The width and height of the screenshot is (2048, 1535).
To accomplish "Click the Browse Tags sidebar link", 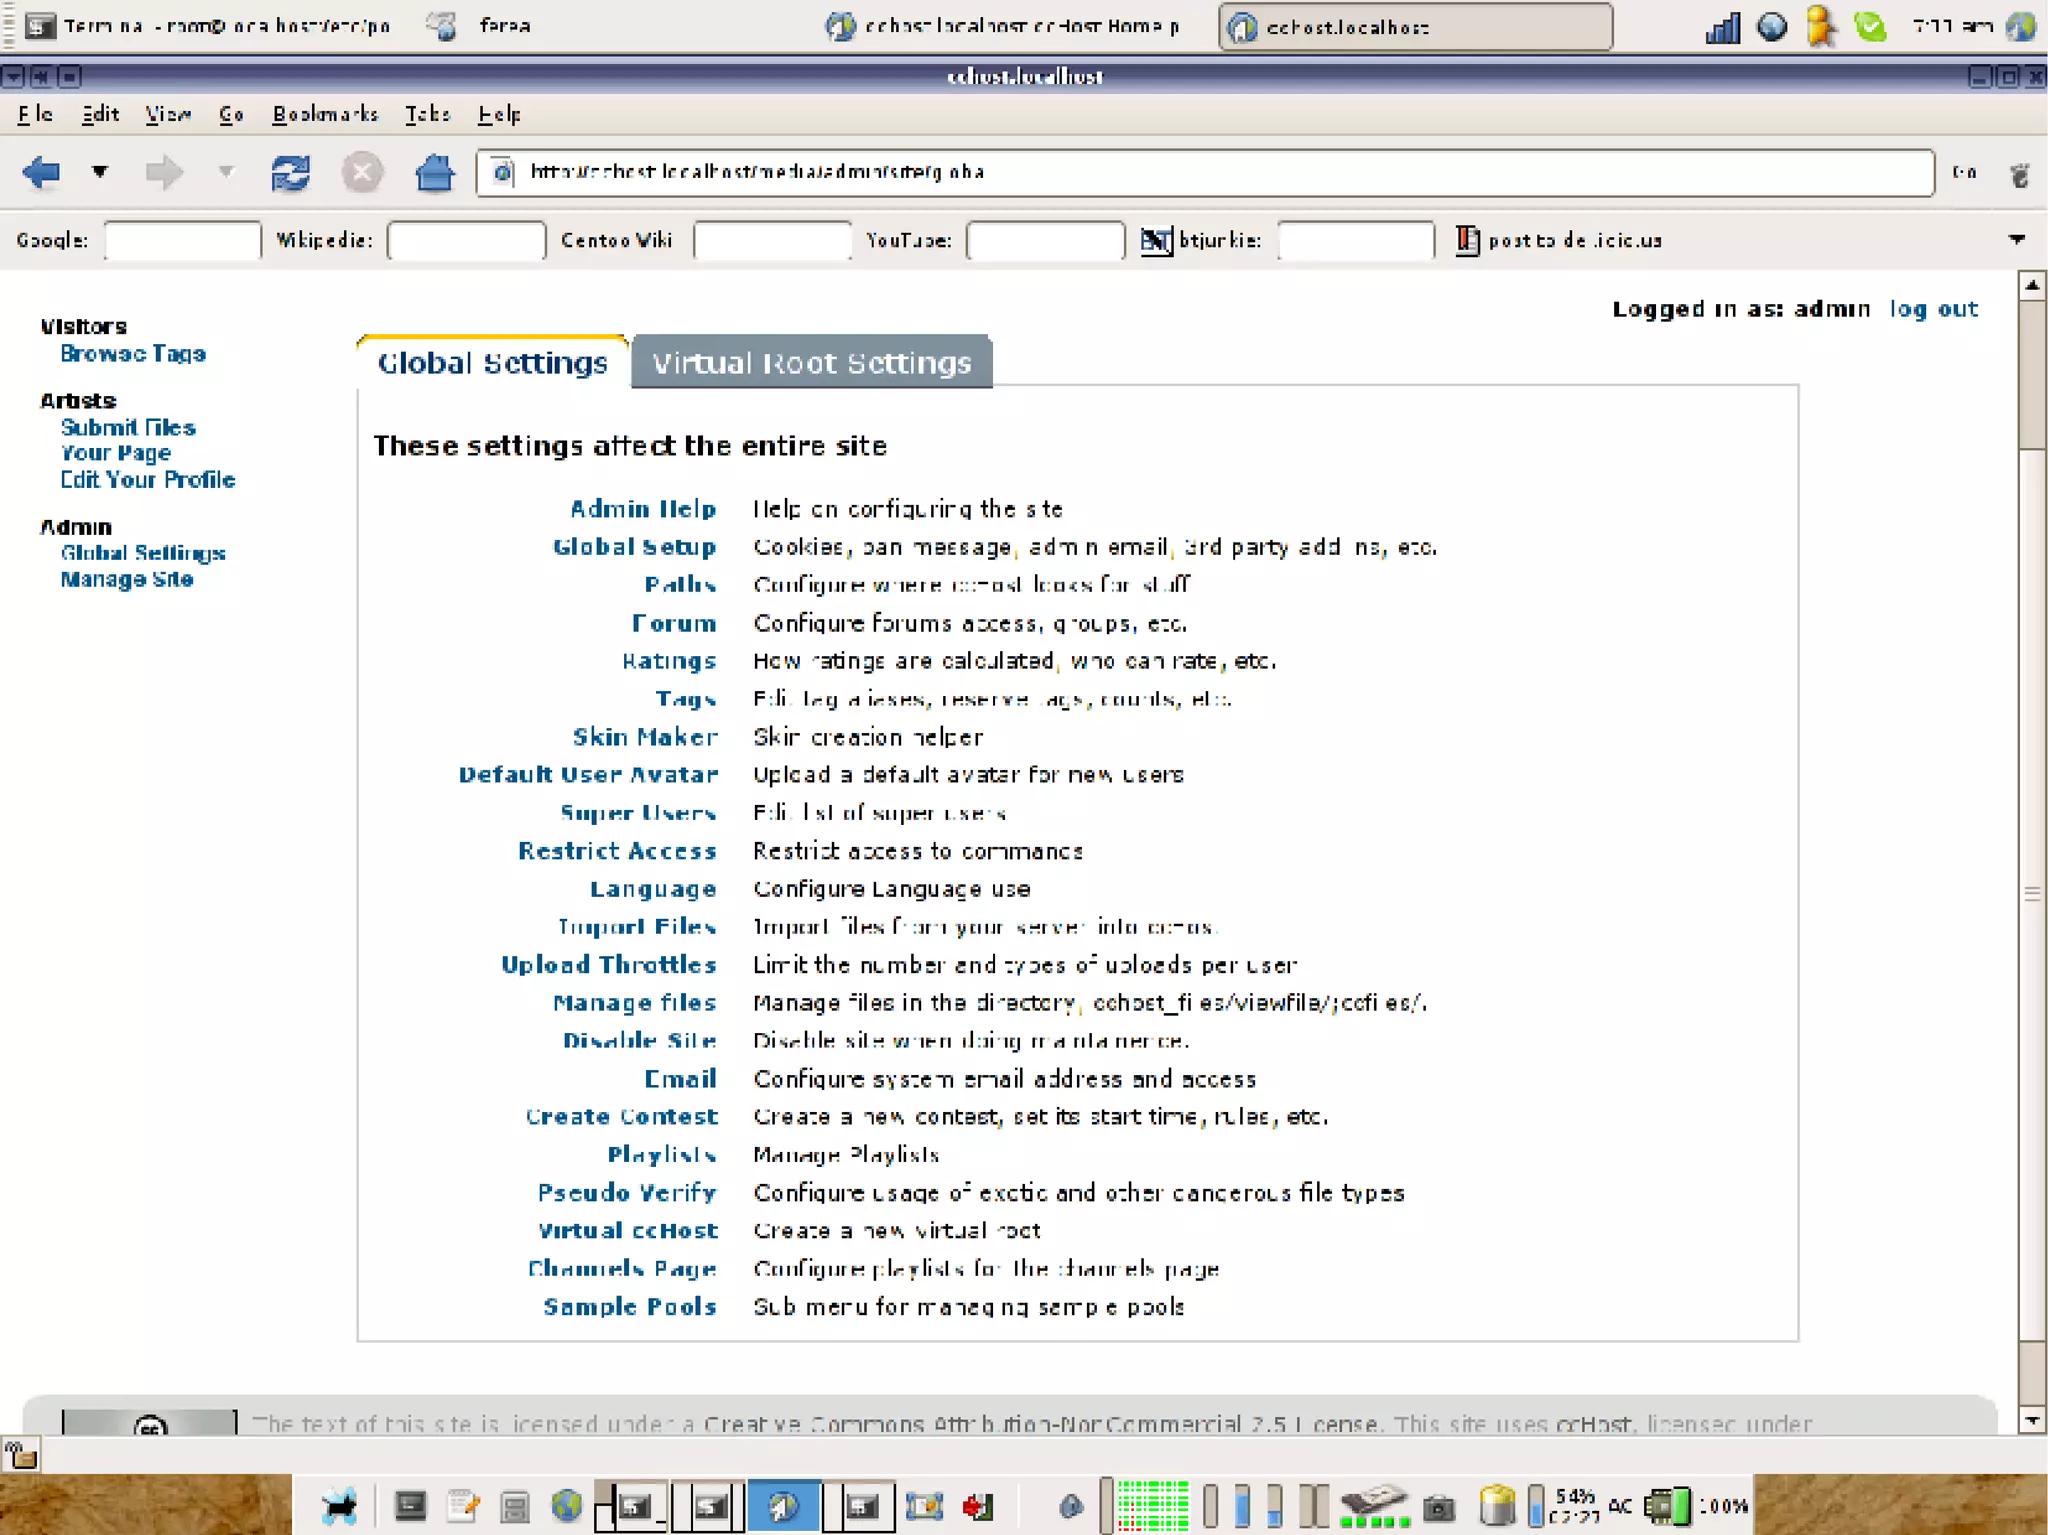I will 133,353.
